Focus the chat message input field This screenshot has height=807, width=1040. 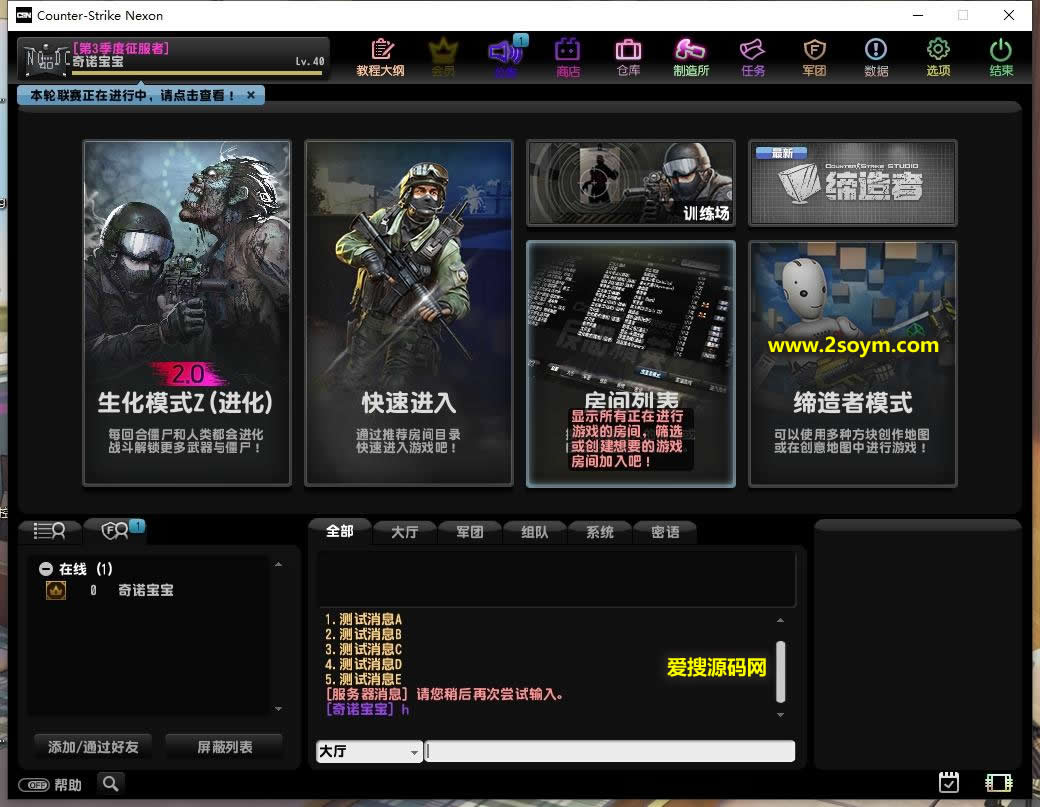(610, 751)
